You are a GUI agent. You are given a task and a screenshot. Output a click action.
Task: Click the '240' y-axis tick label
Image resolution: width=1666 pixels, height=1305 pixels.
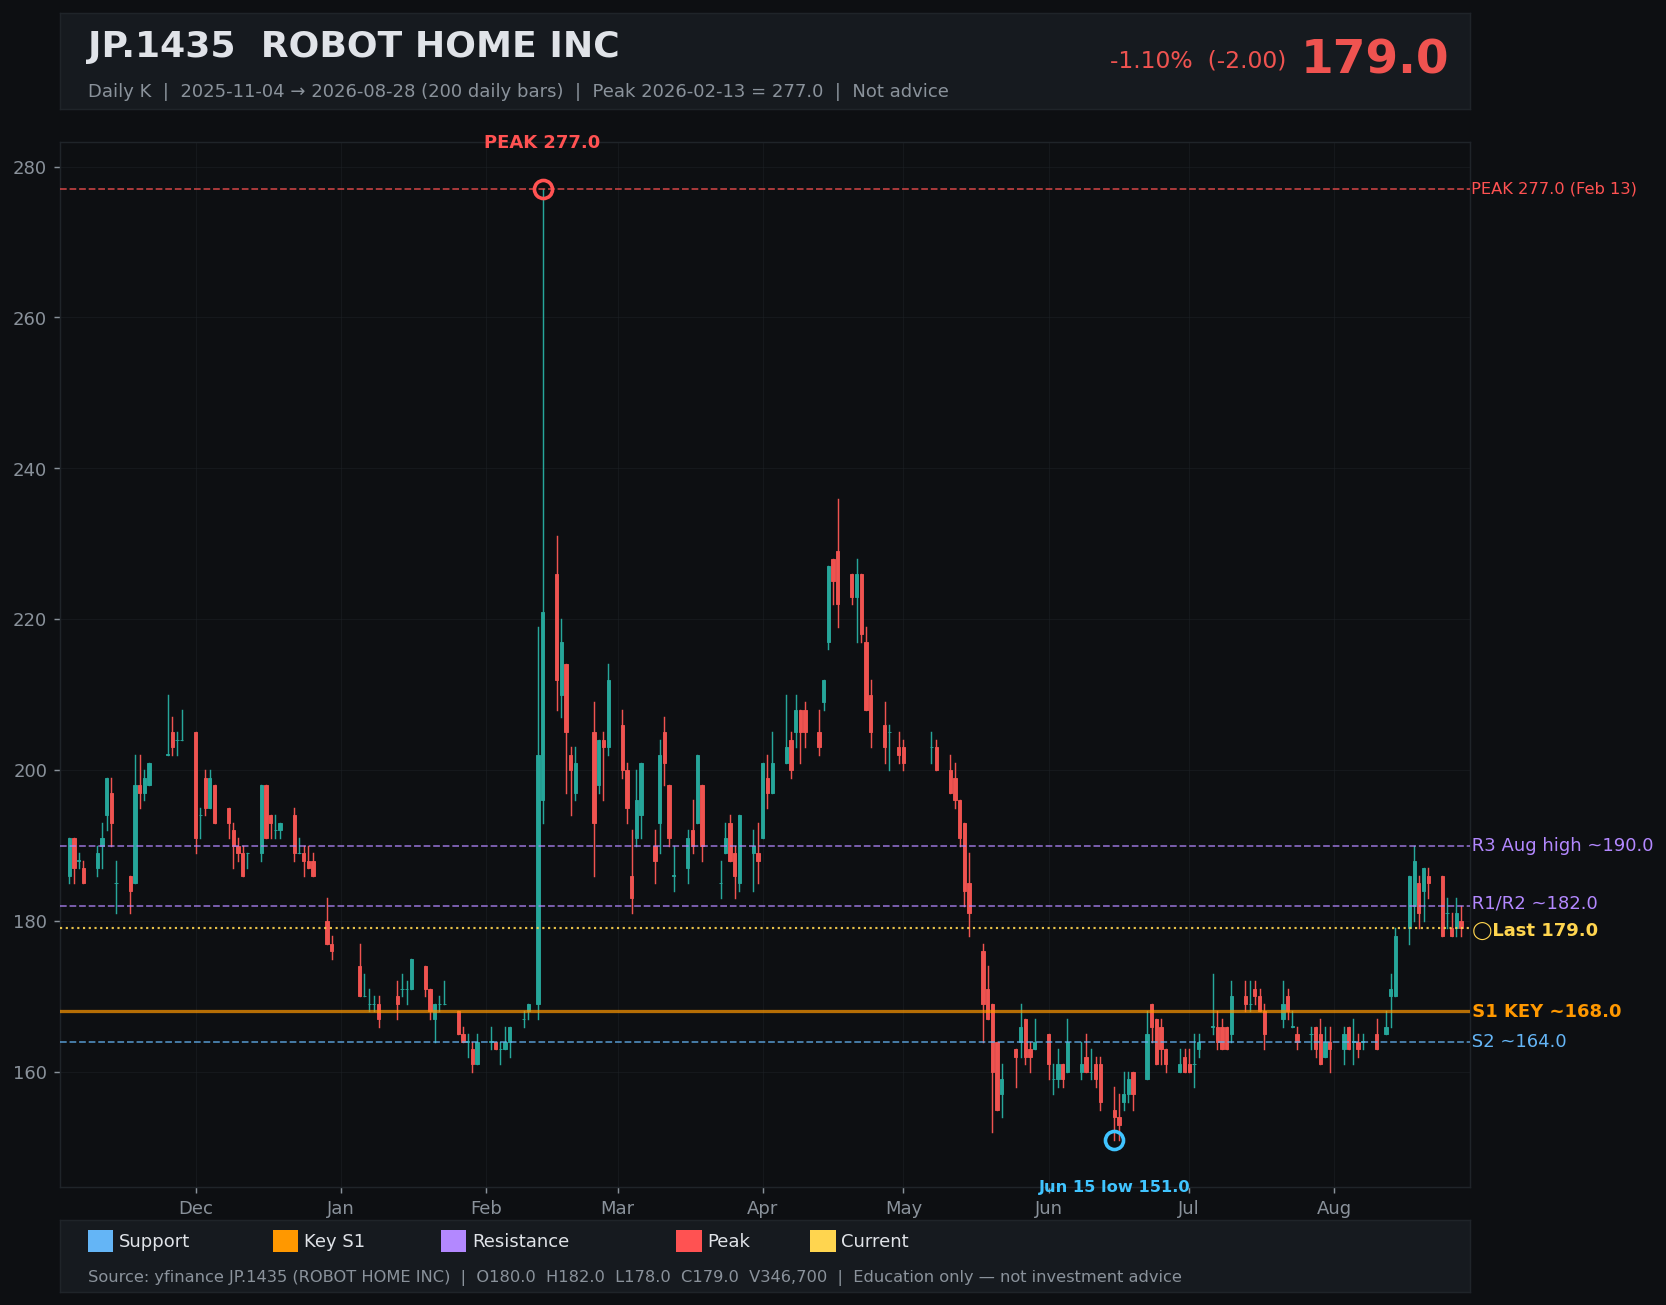(x=31, y=469)
